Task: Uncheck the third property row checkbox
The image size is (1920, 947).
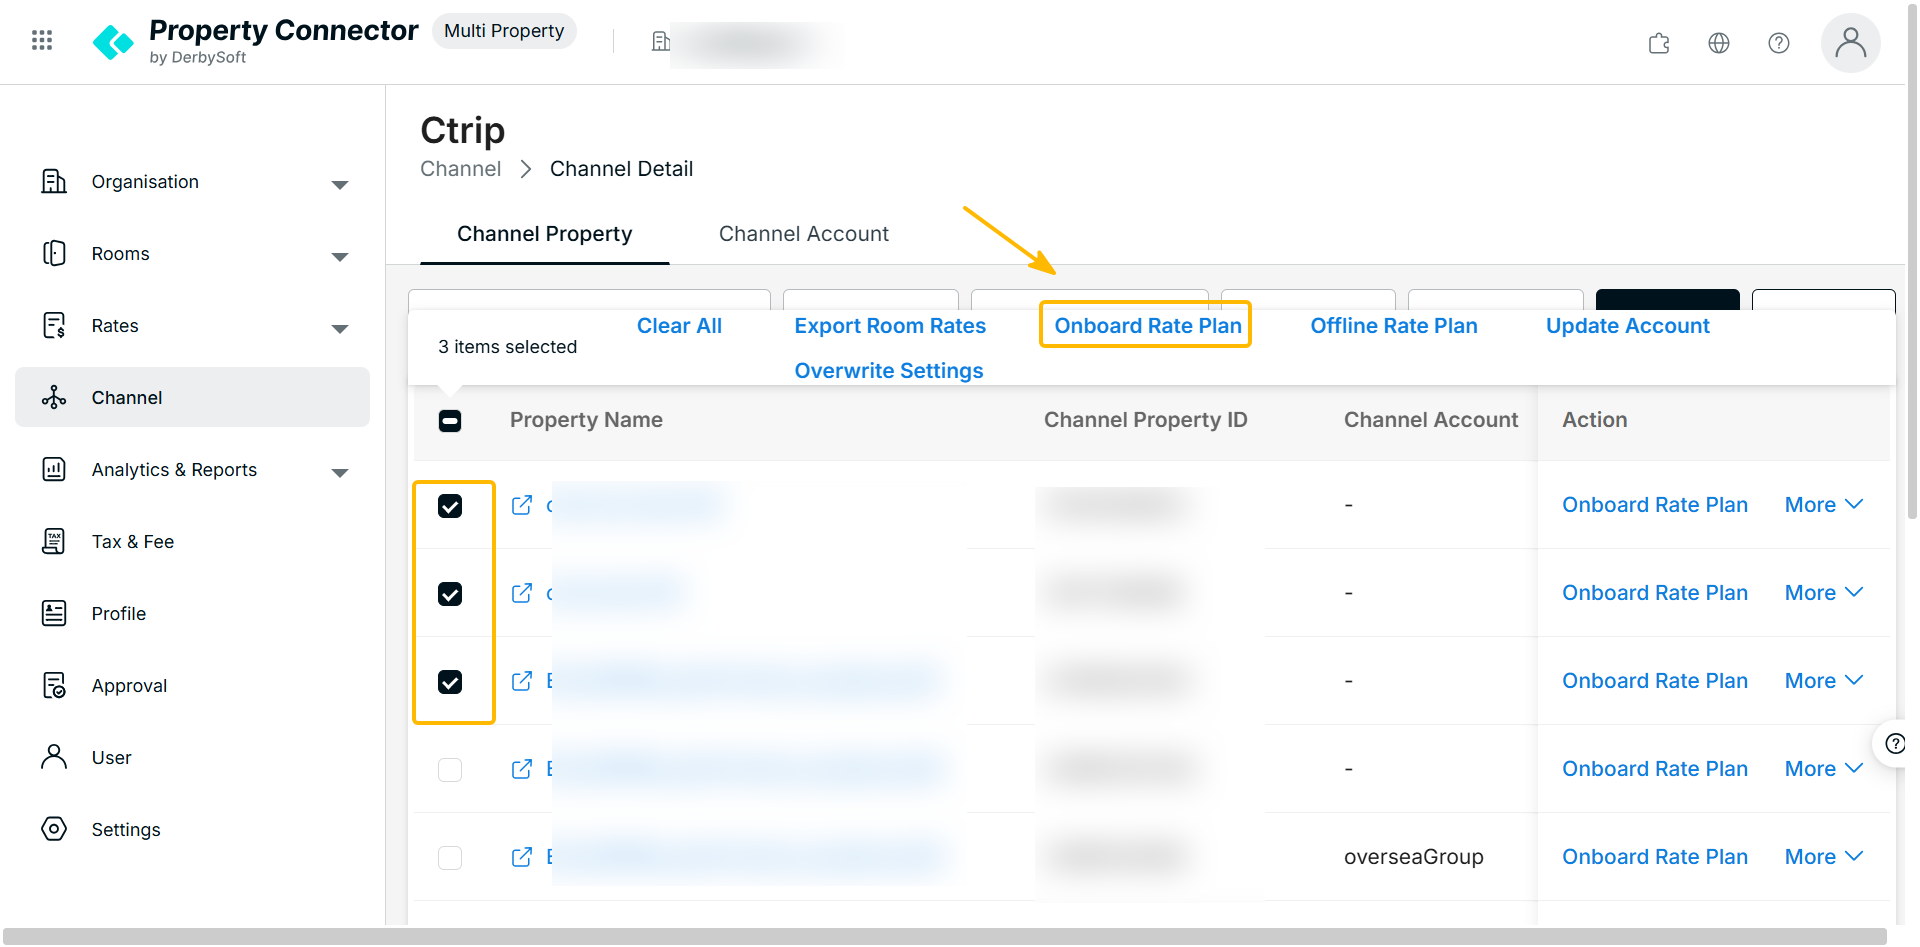Action: tap(450, 682)
